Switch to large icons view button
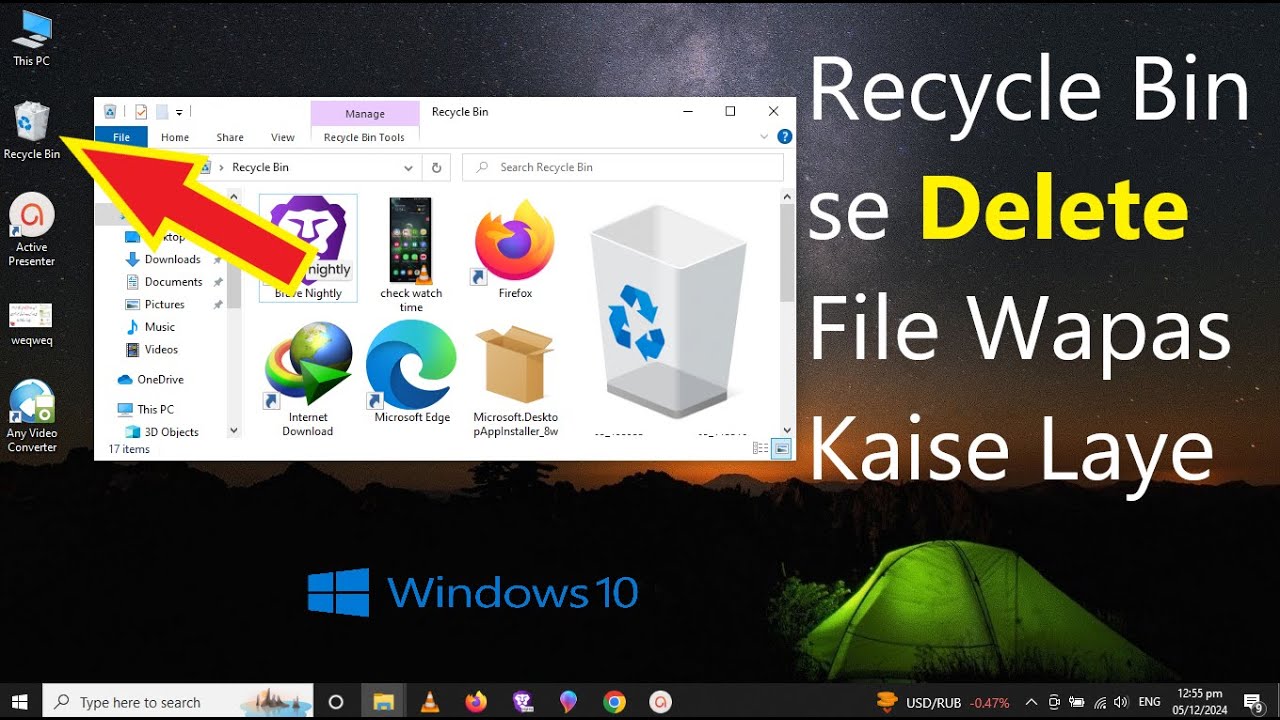This screenshot has height=720, width=1280. (x=781, y=449)
